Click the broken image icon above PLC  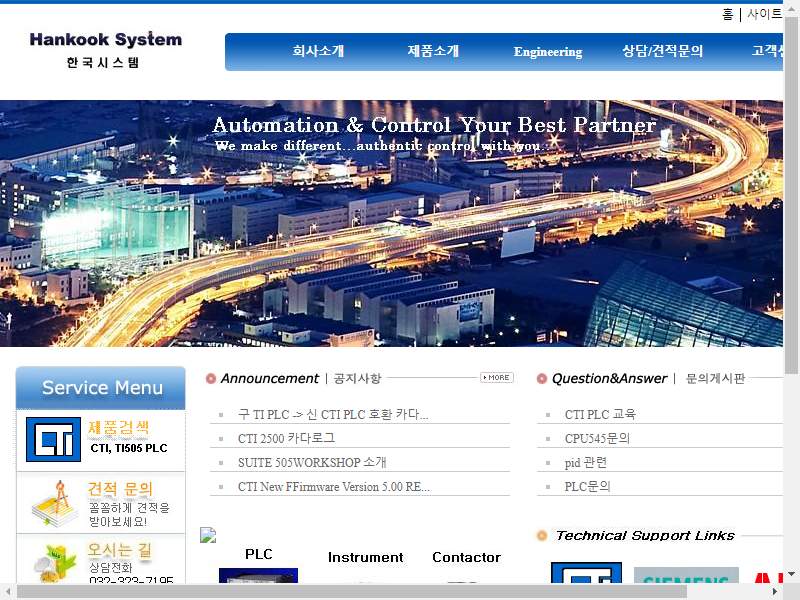(x=208, y=534)
